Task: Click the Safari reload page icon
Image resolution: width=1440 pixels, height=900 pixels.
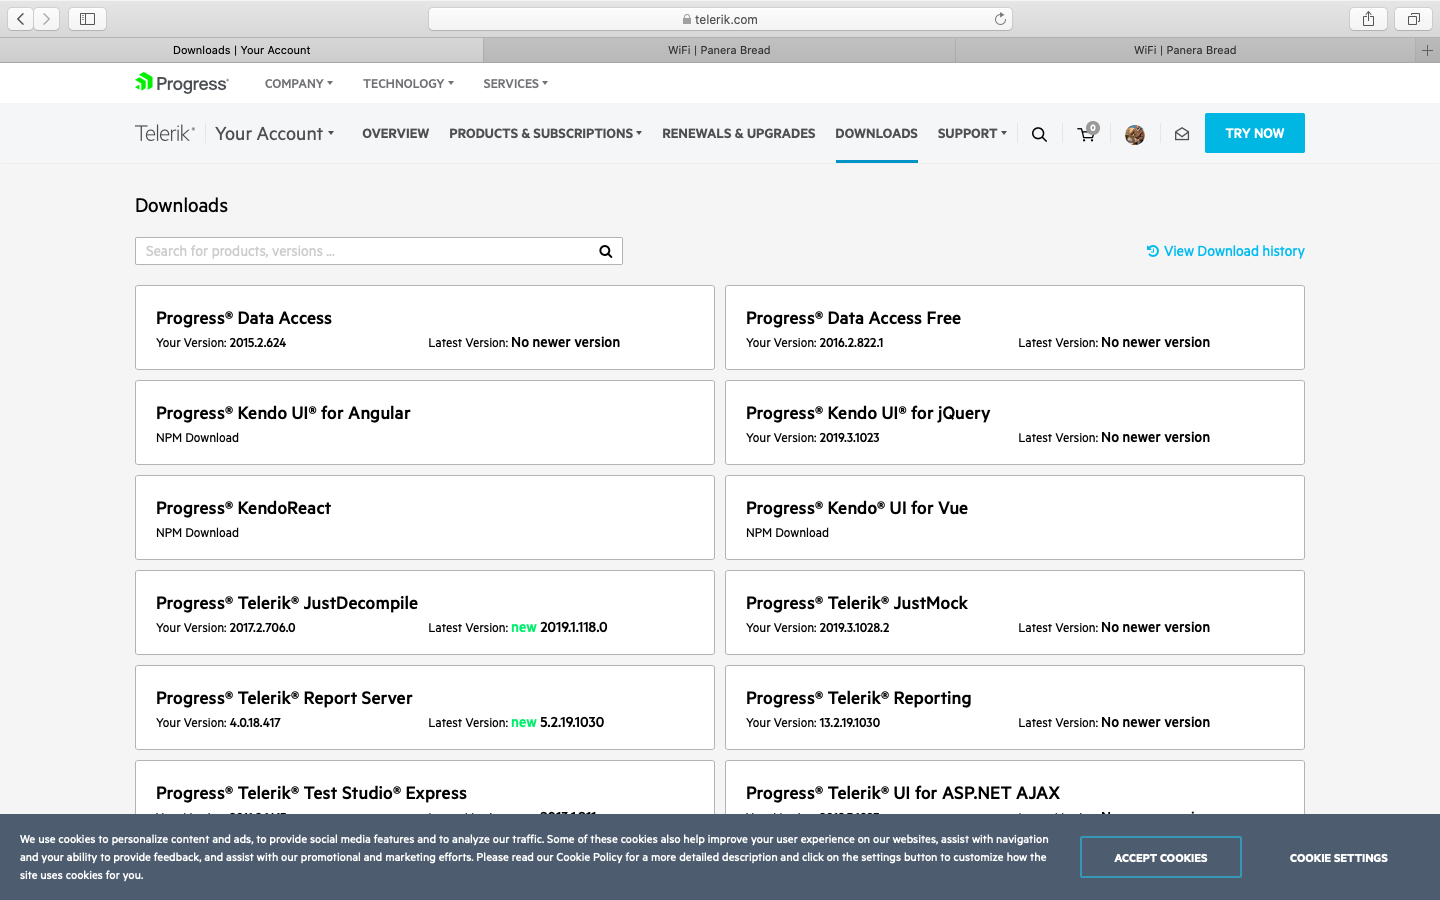Action: (999, 19)
